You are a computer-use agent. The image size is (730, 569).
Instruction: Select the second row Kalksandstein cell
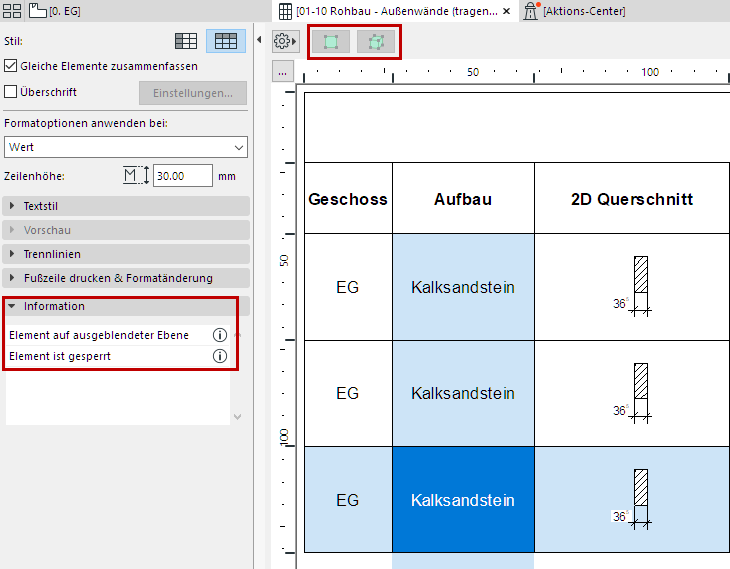coord(463,393)
